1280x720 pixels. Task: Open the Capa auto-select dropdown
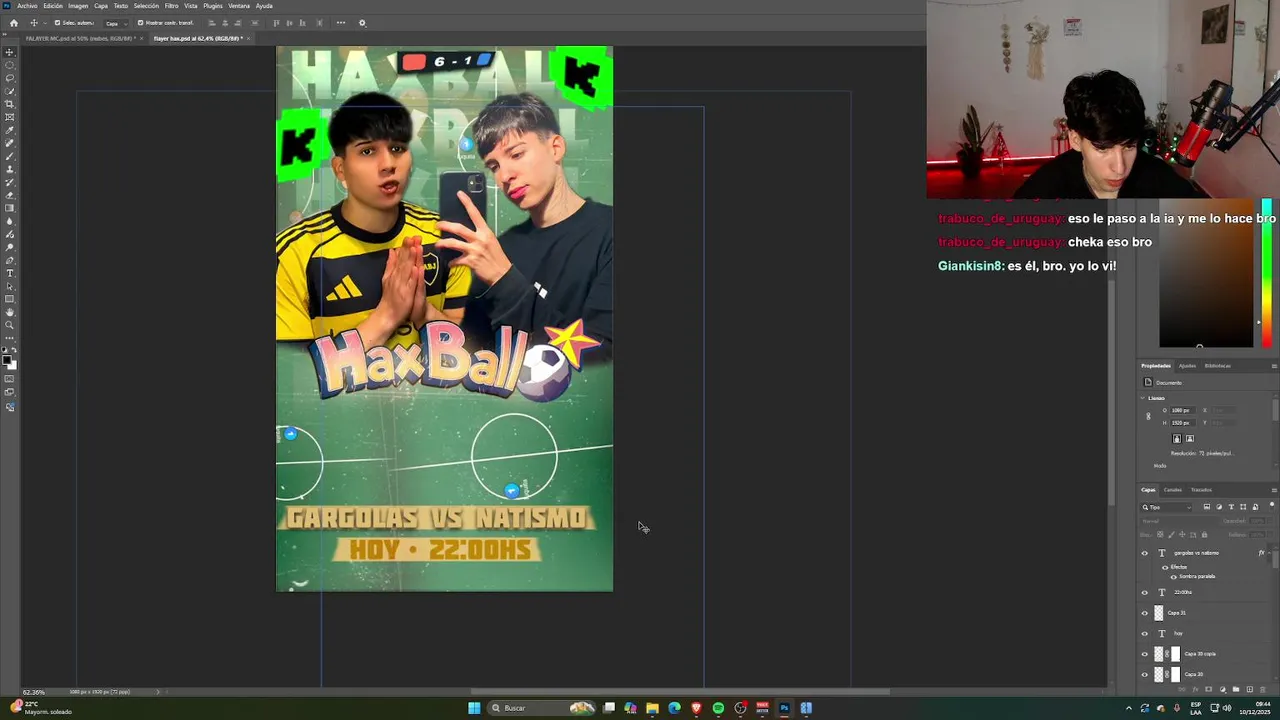tap(117, 23)
